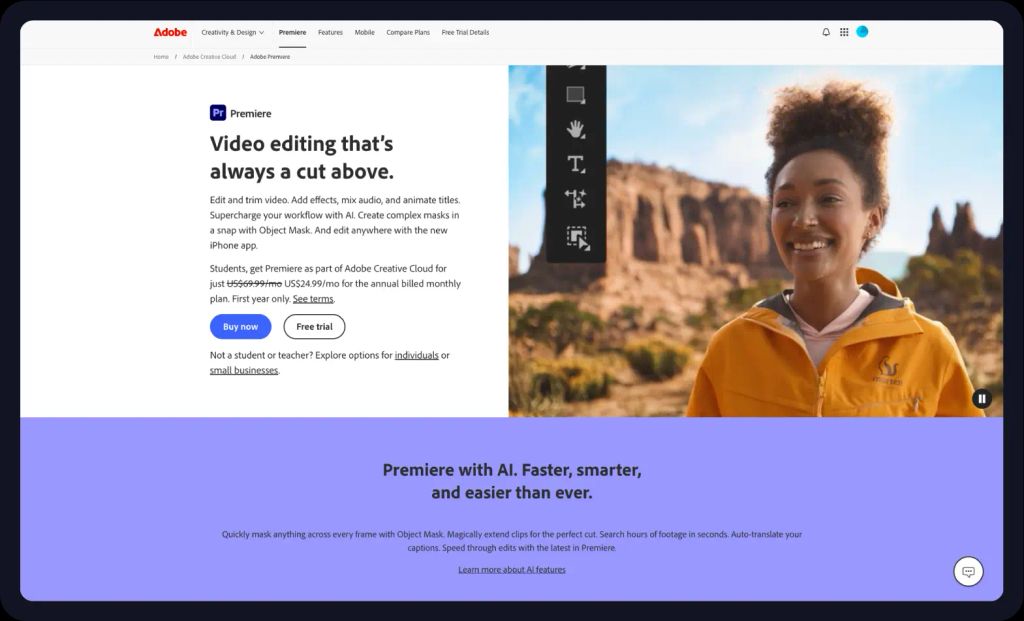The width and height of the screenshot is (1024, 621).
Task: Click the Buy now button
Action: pos(240,326)
